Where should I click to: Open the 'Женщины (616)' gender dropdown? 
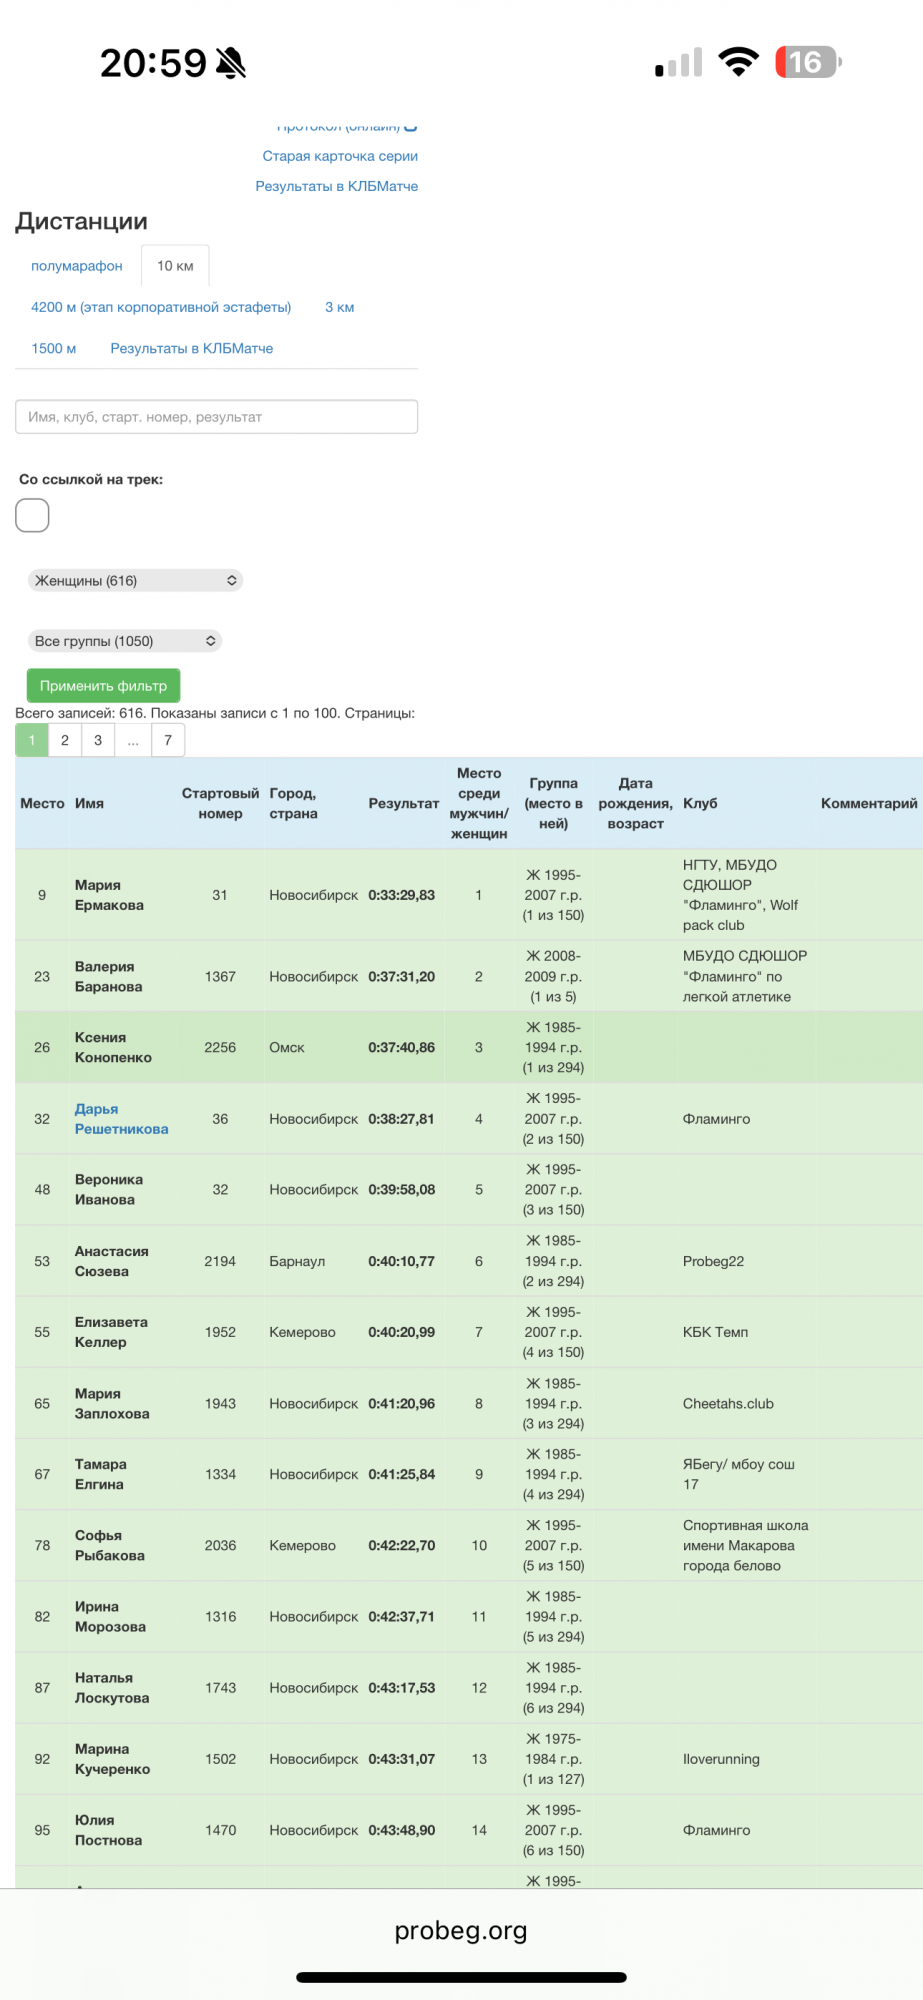click(134, 581)
